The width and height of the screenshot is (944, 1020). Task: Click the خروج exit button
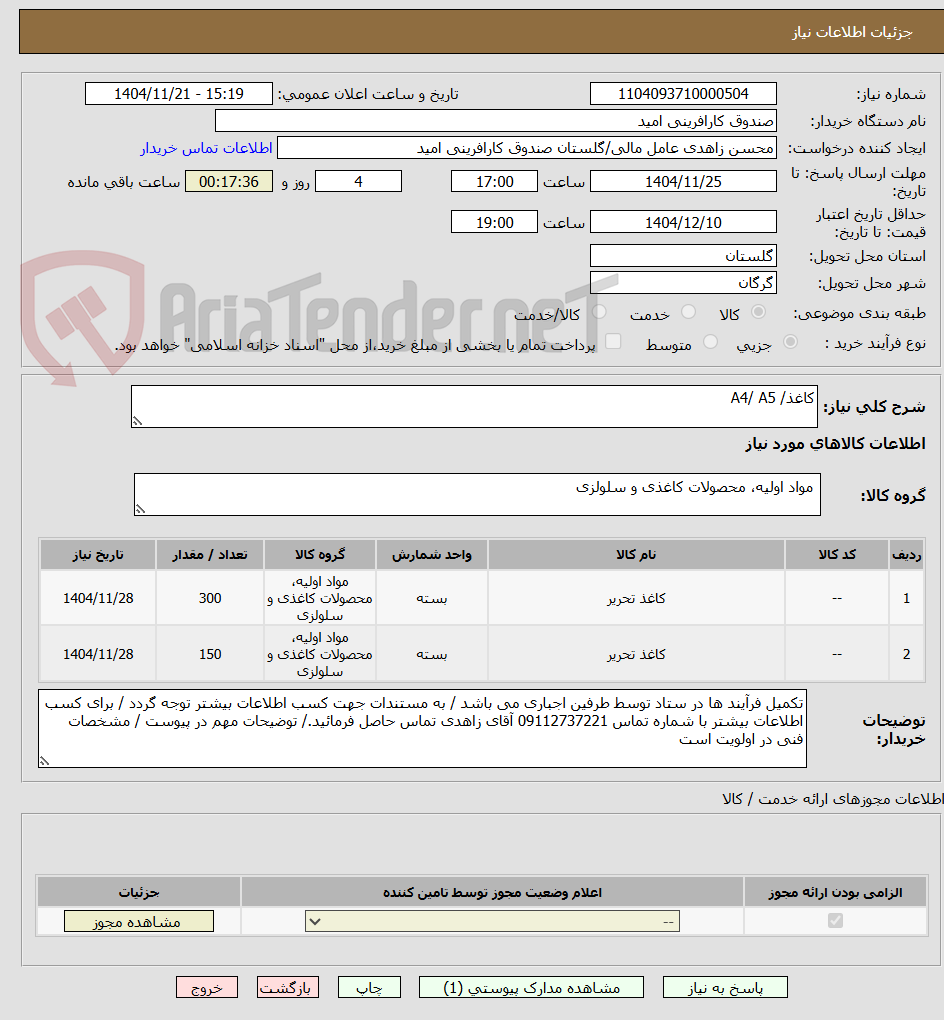207,987
